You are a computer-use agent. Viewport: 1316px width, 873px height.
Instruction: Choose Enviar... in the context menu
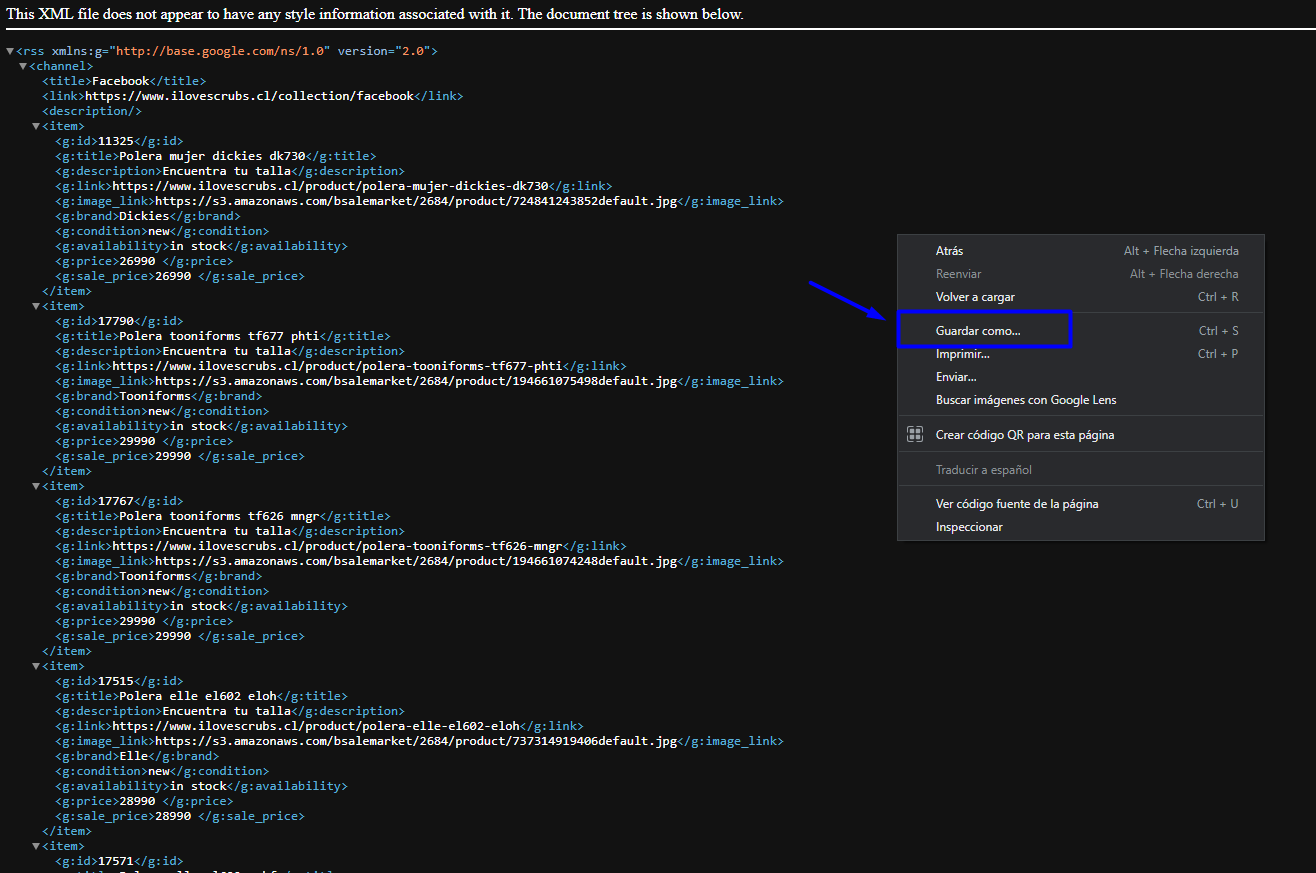pyautogui.click(x=1081, y=377)
